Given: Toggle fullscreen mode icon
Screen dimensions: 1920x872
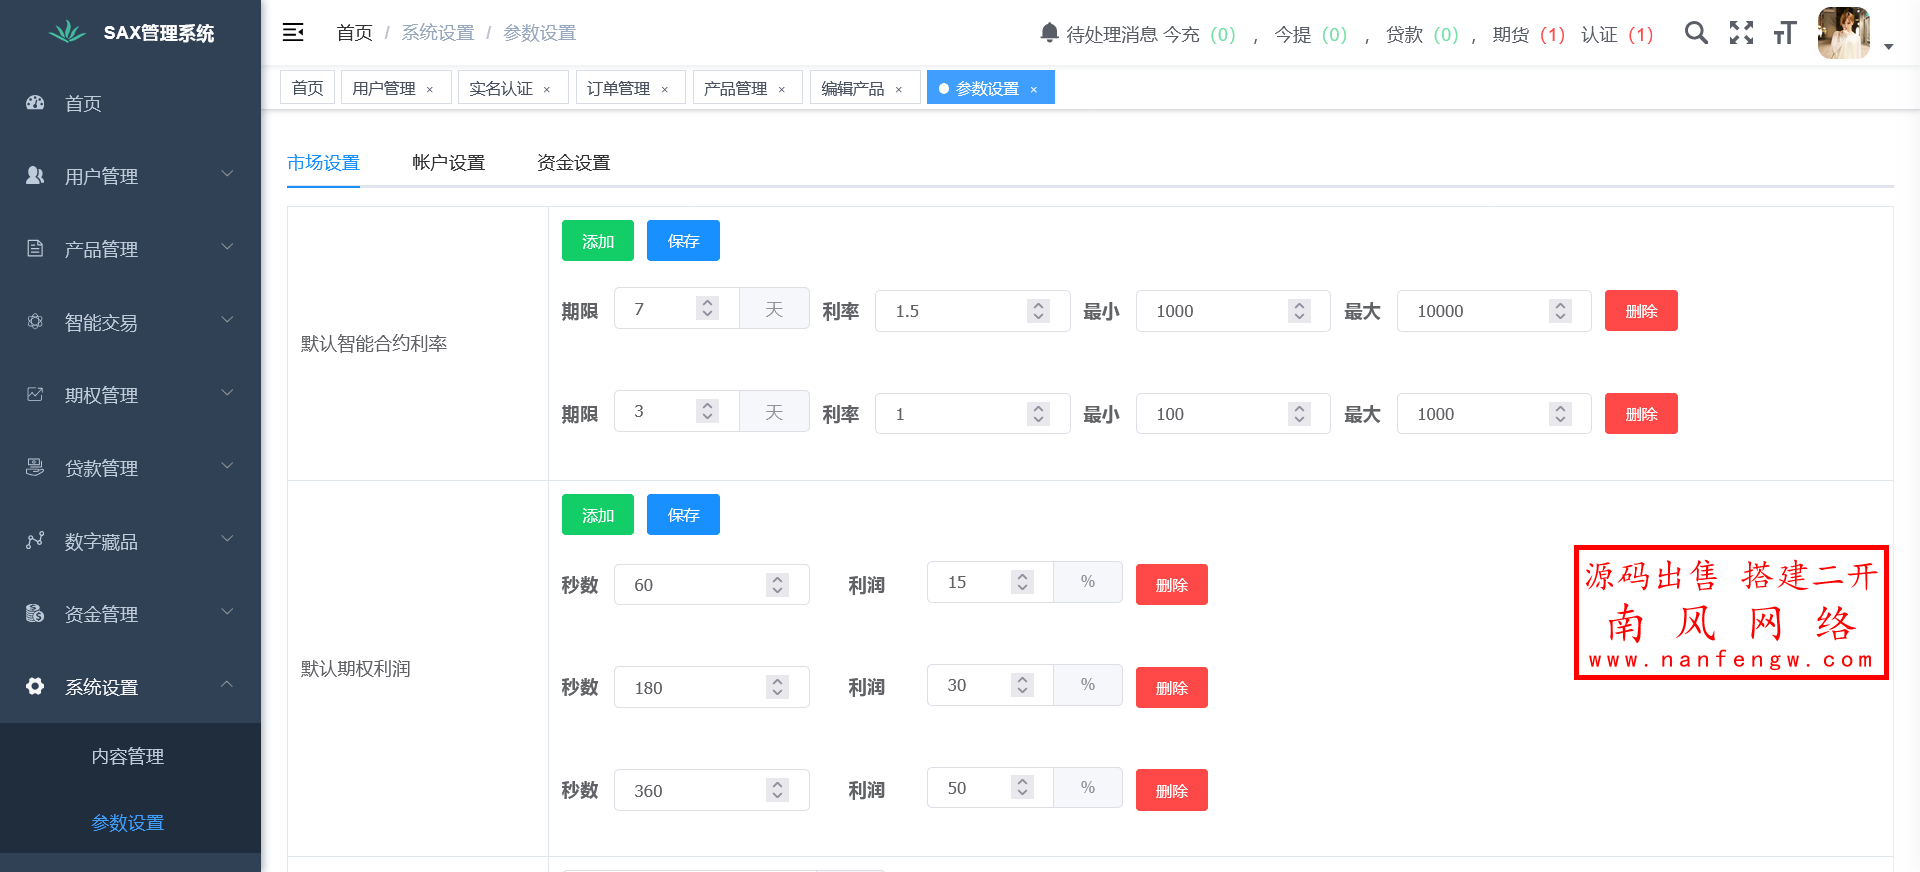Looking at the screenshot, I should [1741, 33].
